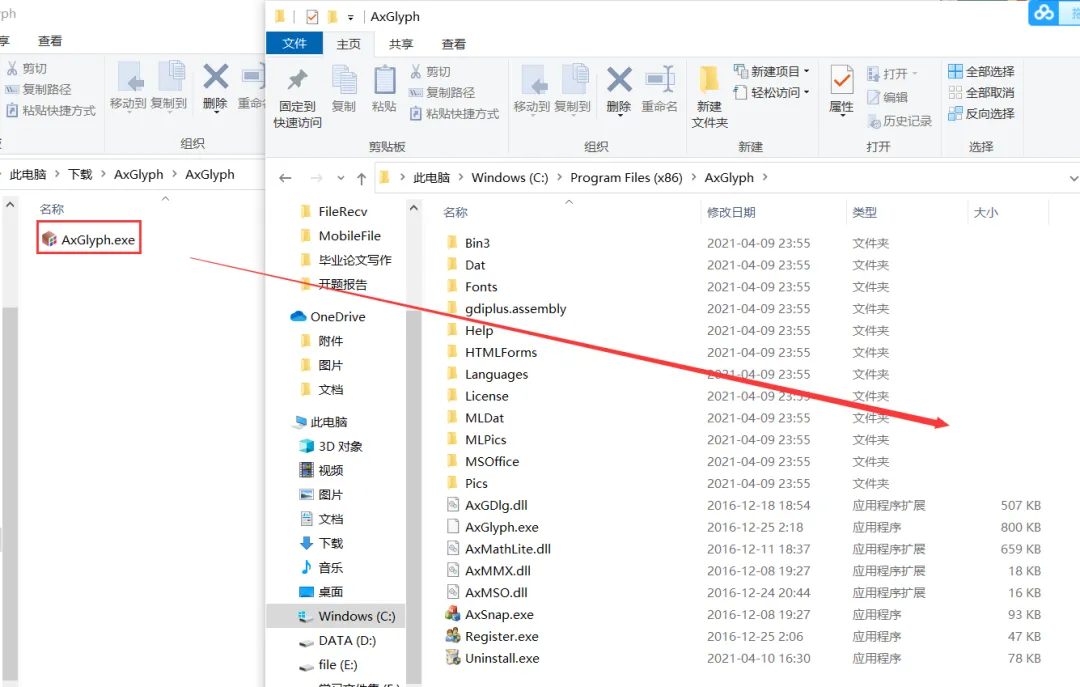Open New item dropdown
The width and height of the screenshot is (1080, 687).
pos(771,71)
